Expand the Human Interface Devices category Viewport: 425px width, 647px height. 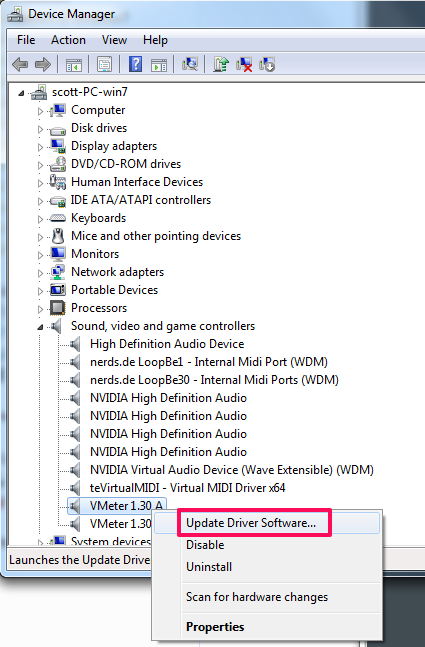[40, 183]
